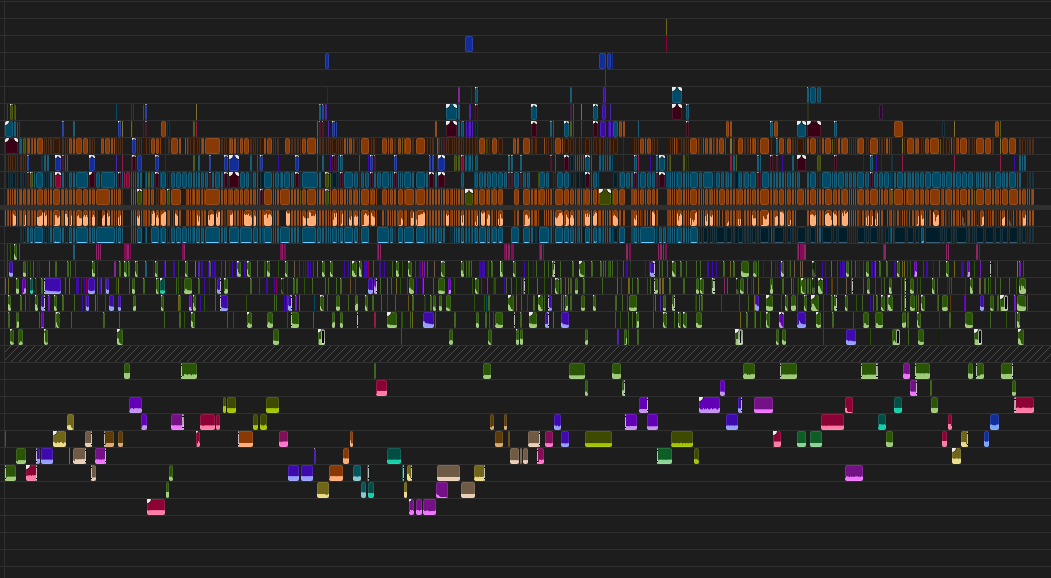1051x578 pixels.
Task: Click the second-widest lime-olive block right of it
Action: [682, 439]
